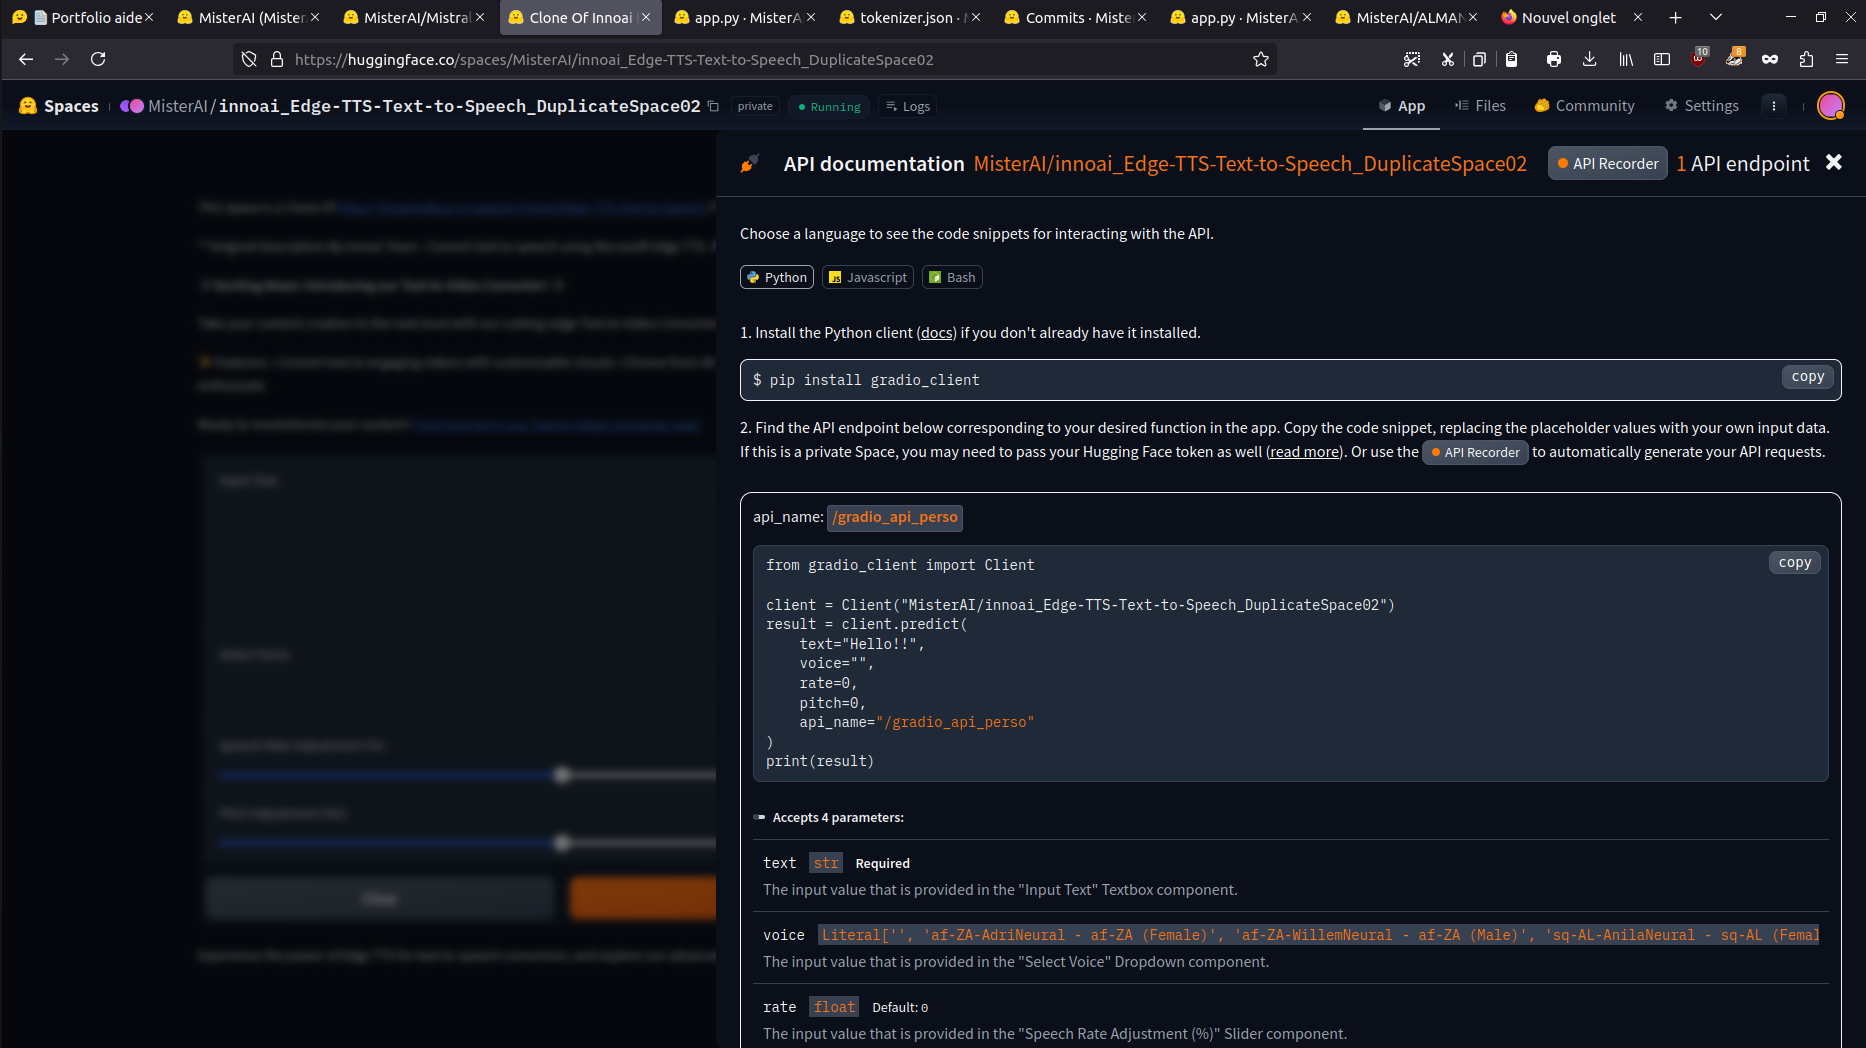Toggle the Accepts 4 parameters section

[x=829, y=817]
